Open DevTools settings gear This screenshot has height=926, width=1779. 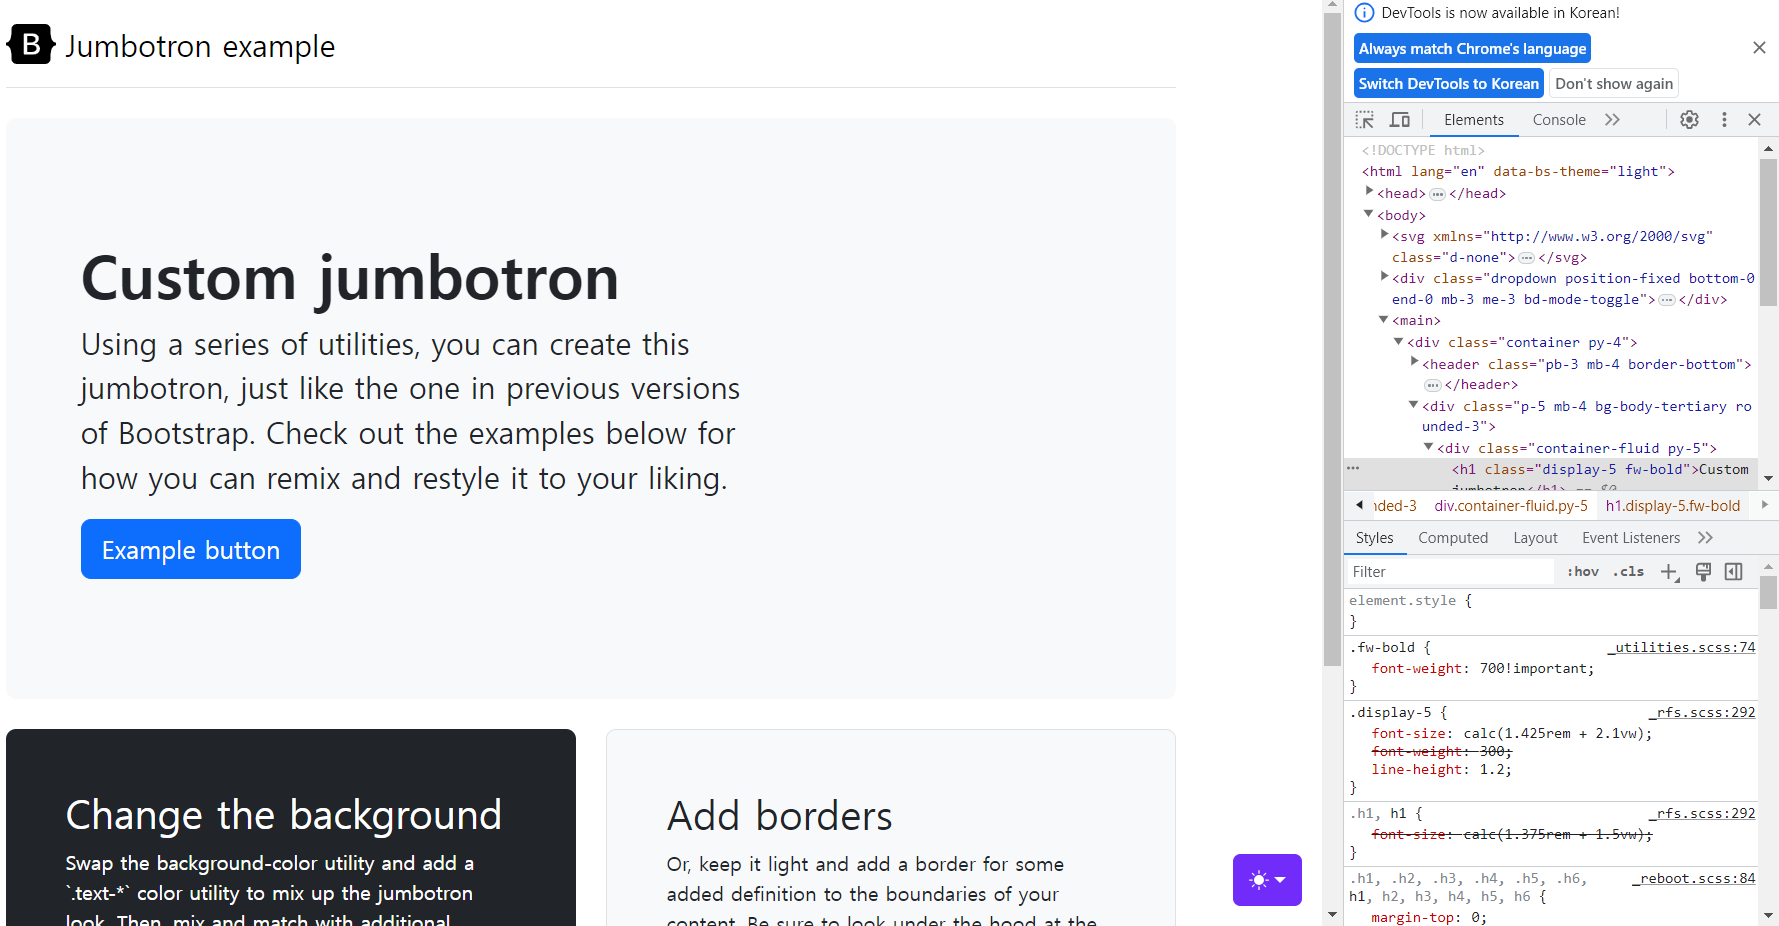[1689, 120]
